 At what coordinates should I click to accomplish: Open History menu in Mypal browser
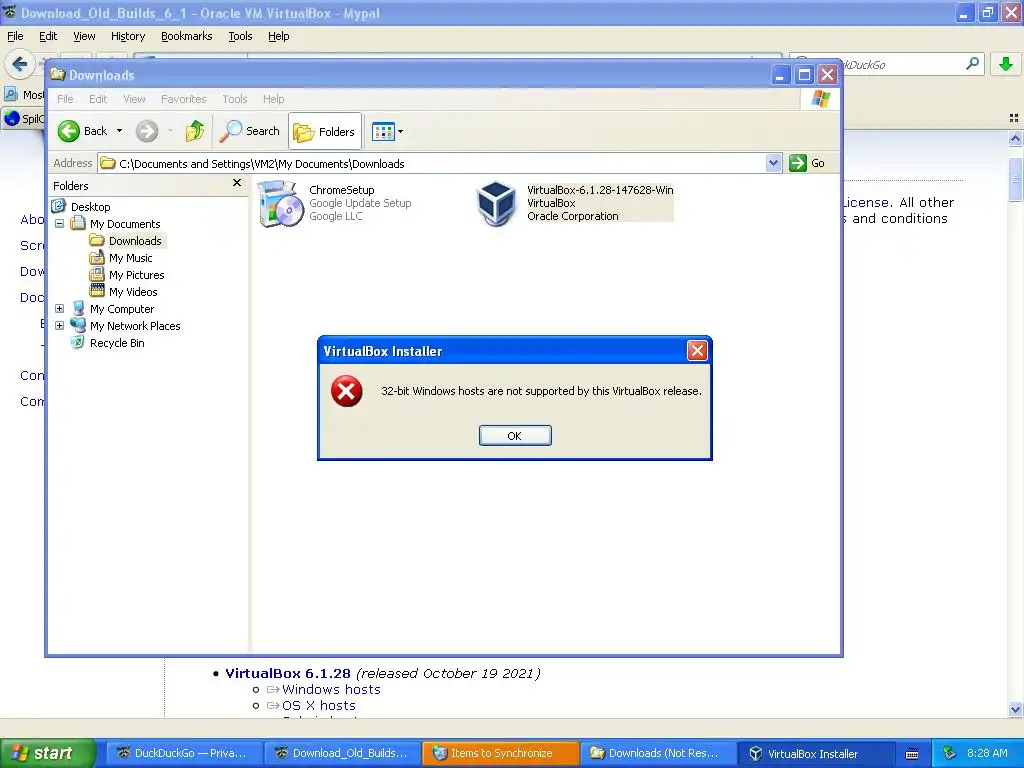pos(128,37)
